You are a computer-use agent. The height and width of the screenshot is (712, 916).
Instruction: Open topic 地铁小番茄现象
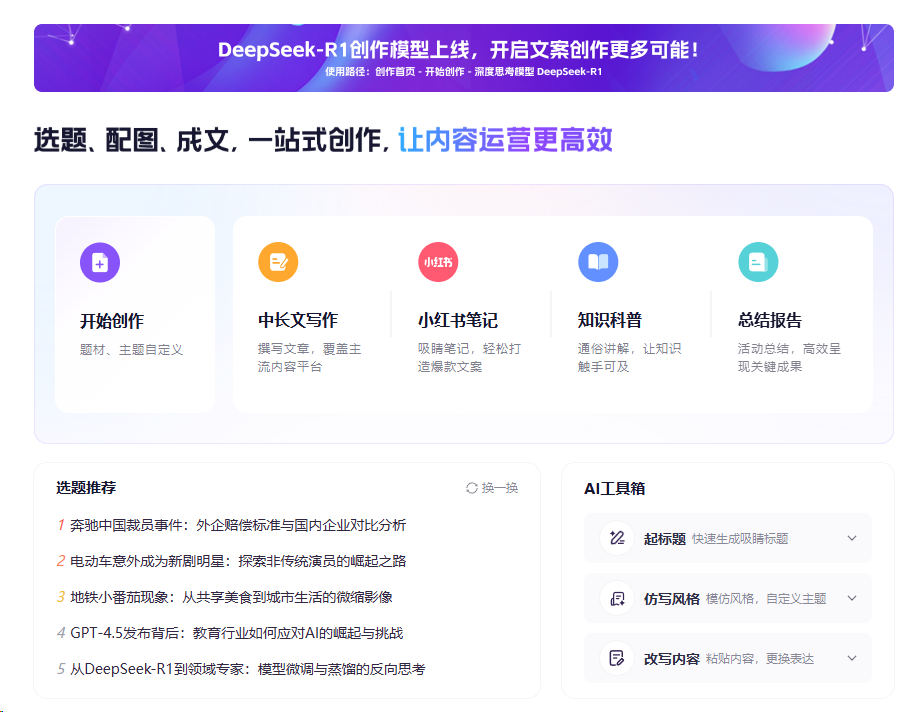tap(231, 597)
